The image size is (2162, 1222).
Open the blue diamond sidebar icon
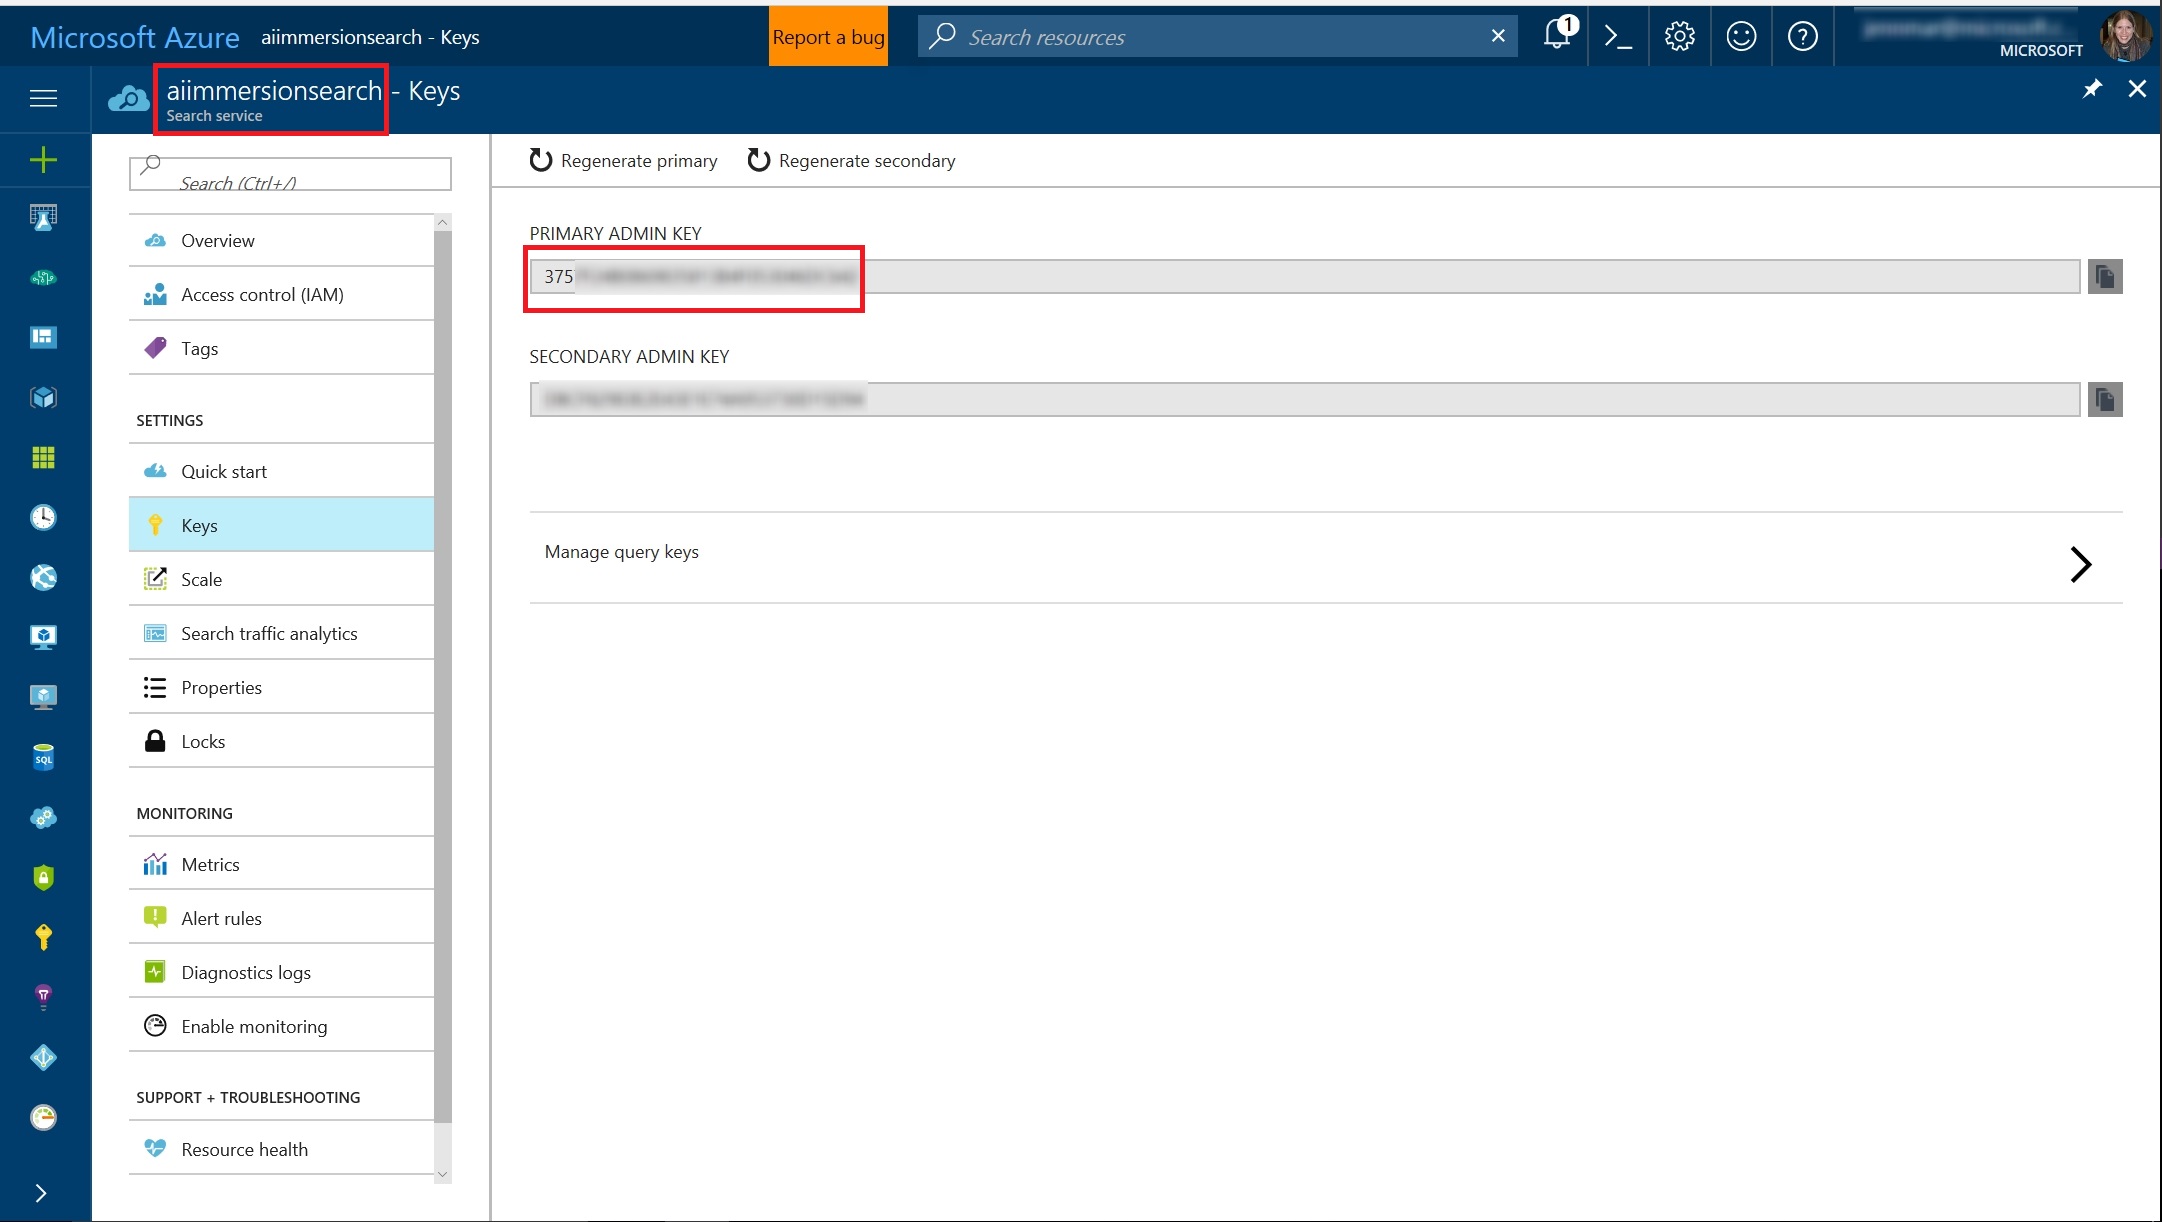(x=43, y=1057)
